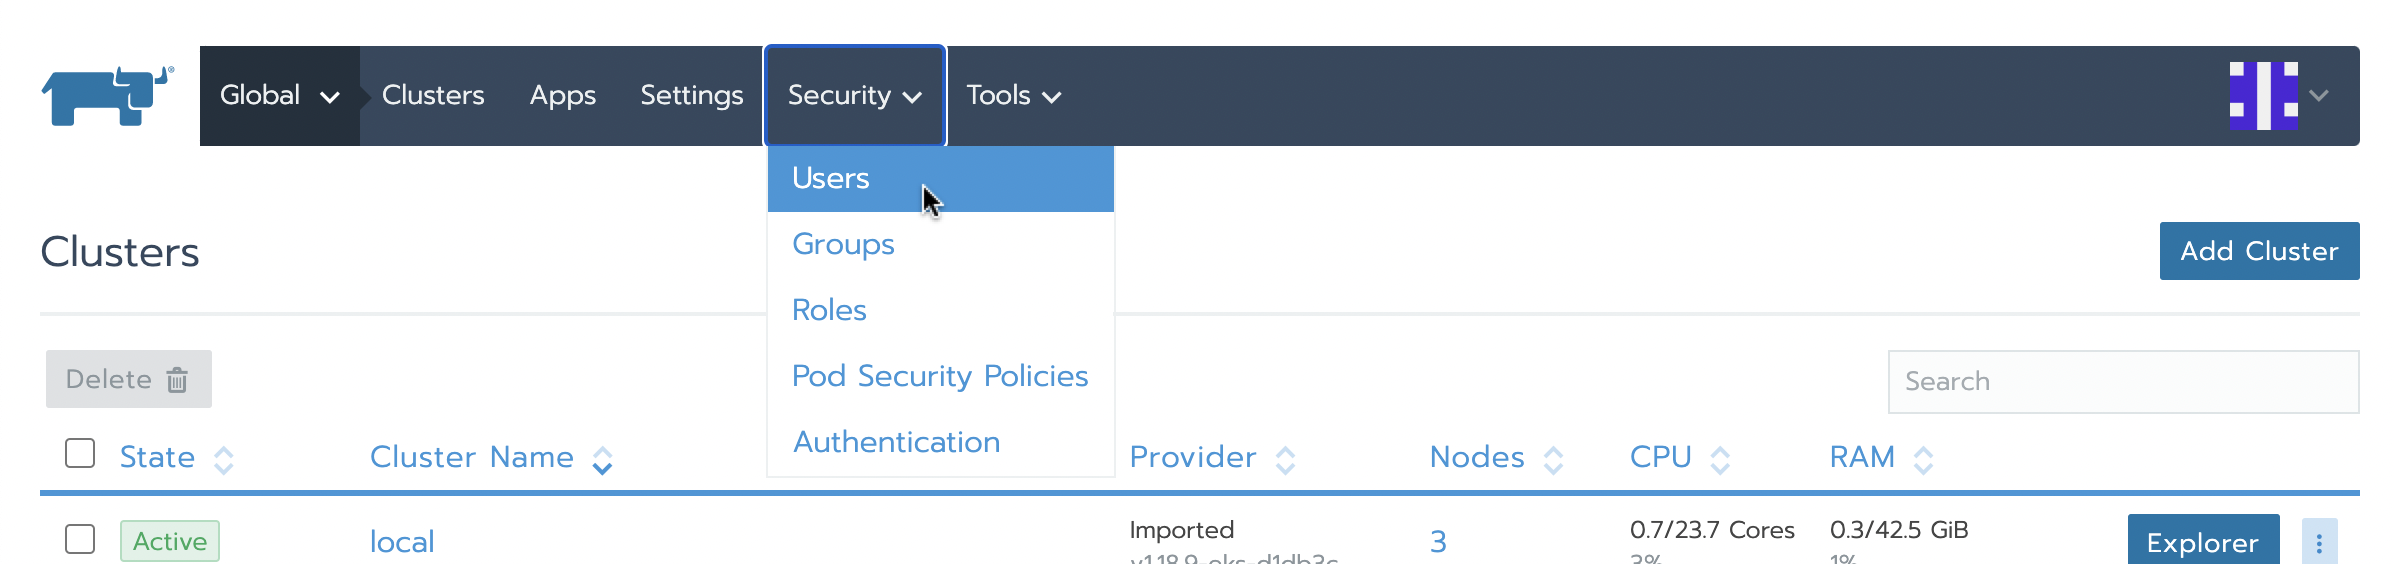Viewport: 2394px width, 564px height.
Task: Sort by Nodes column arrows
Action: point(1553,460)
